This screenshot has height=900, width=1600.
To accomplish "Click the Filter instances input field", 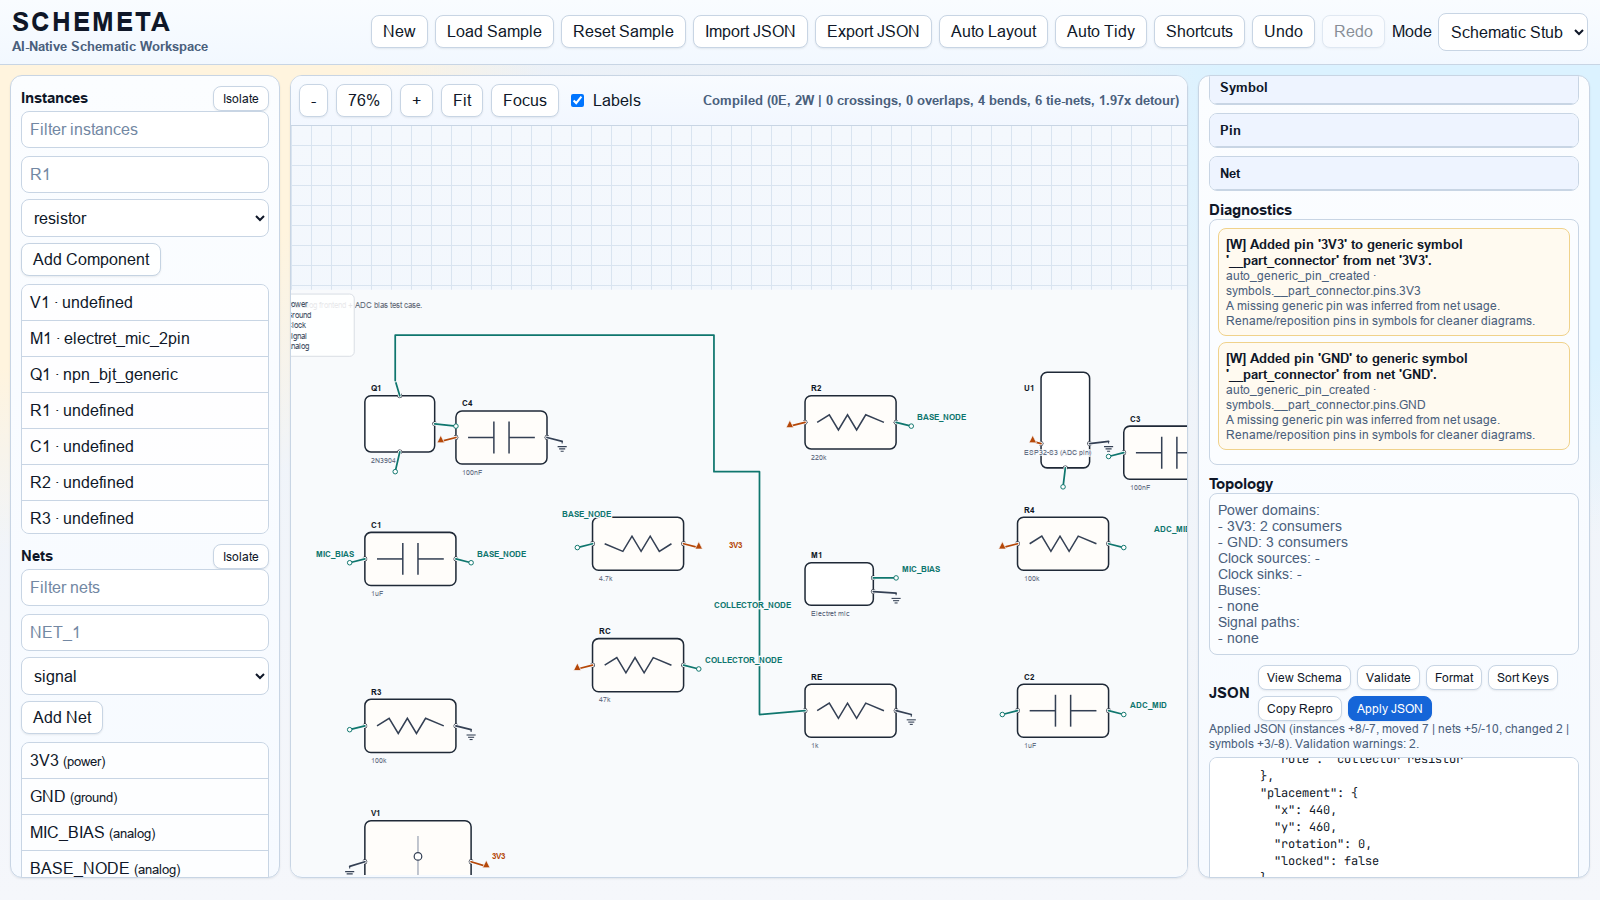I will click(x=145, y=129).
